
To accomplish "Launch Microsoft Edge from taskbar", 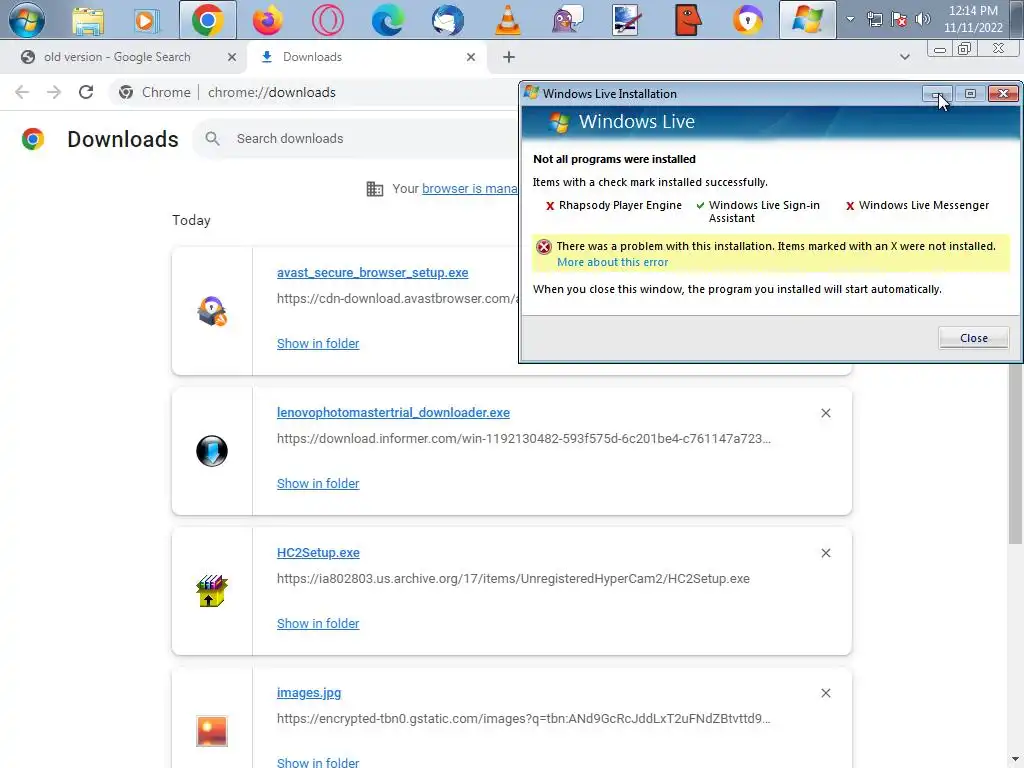I will [x=388, y=20].
